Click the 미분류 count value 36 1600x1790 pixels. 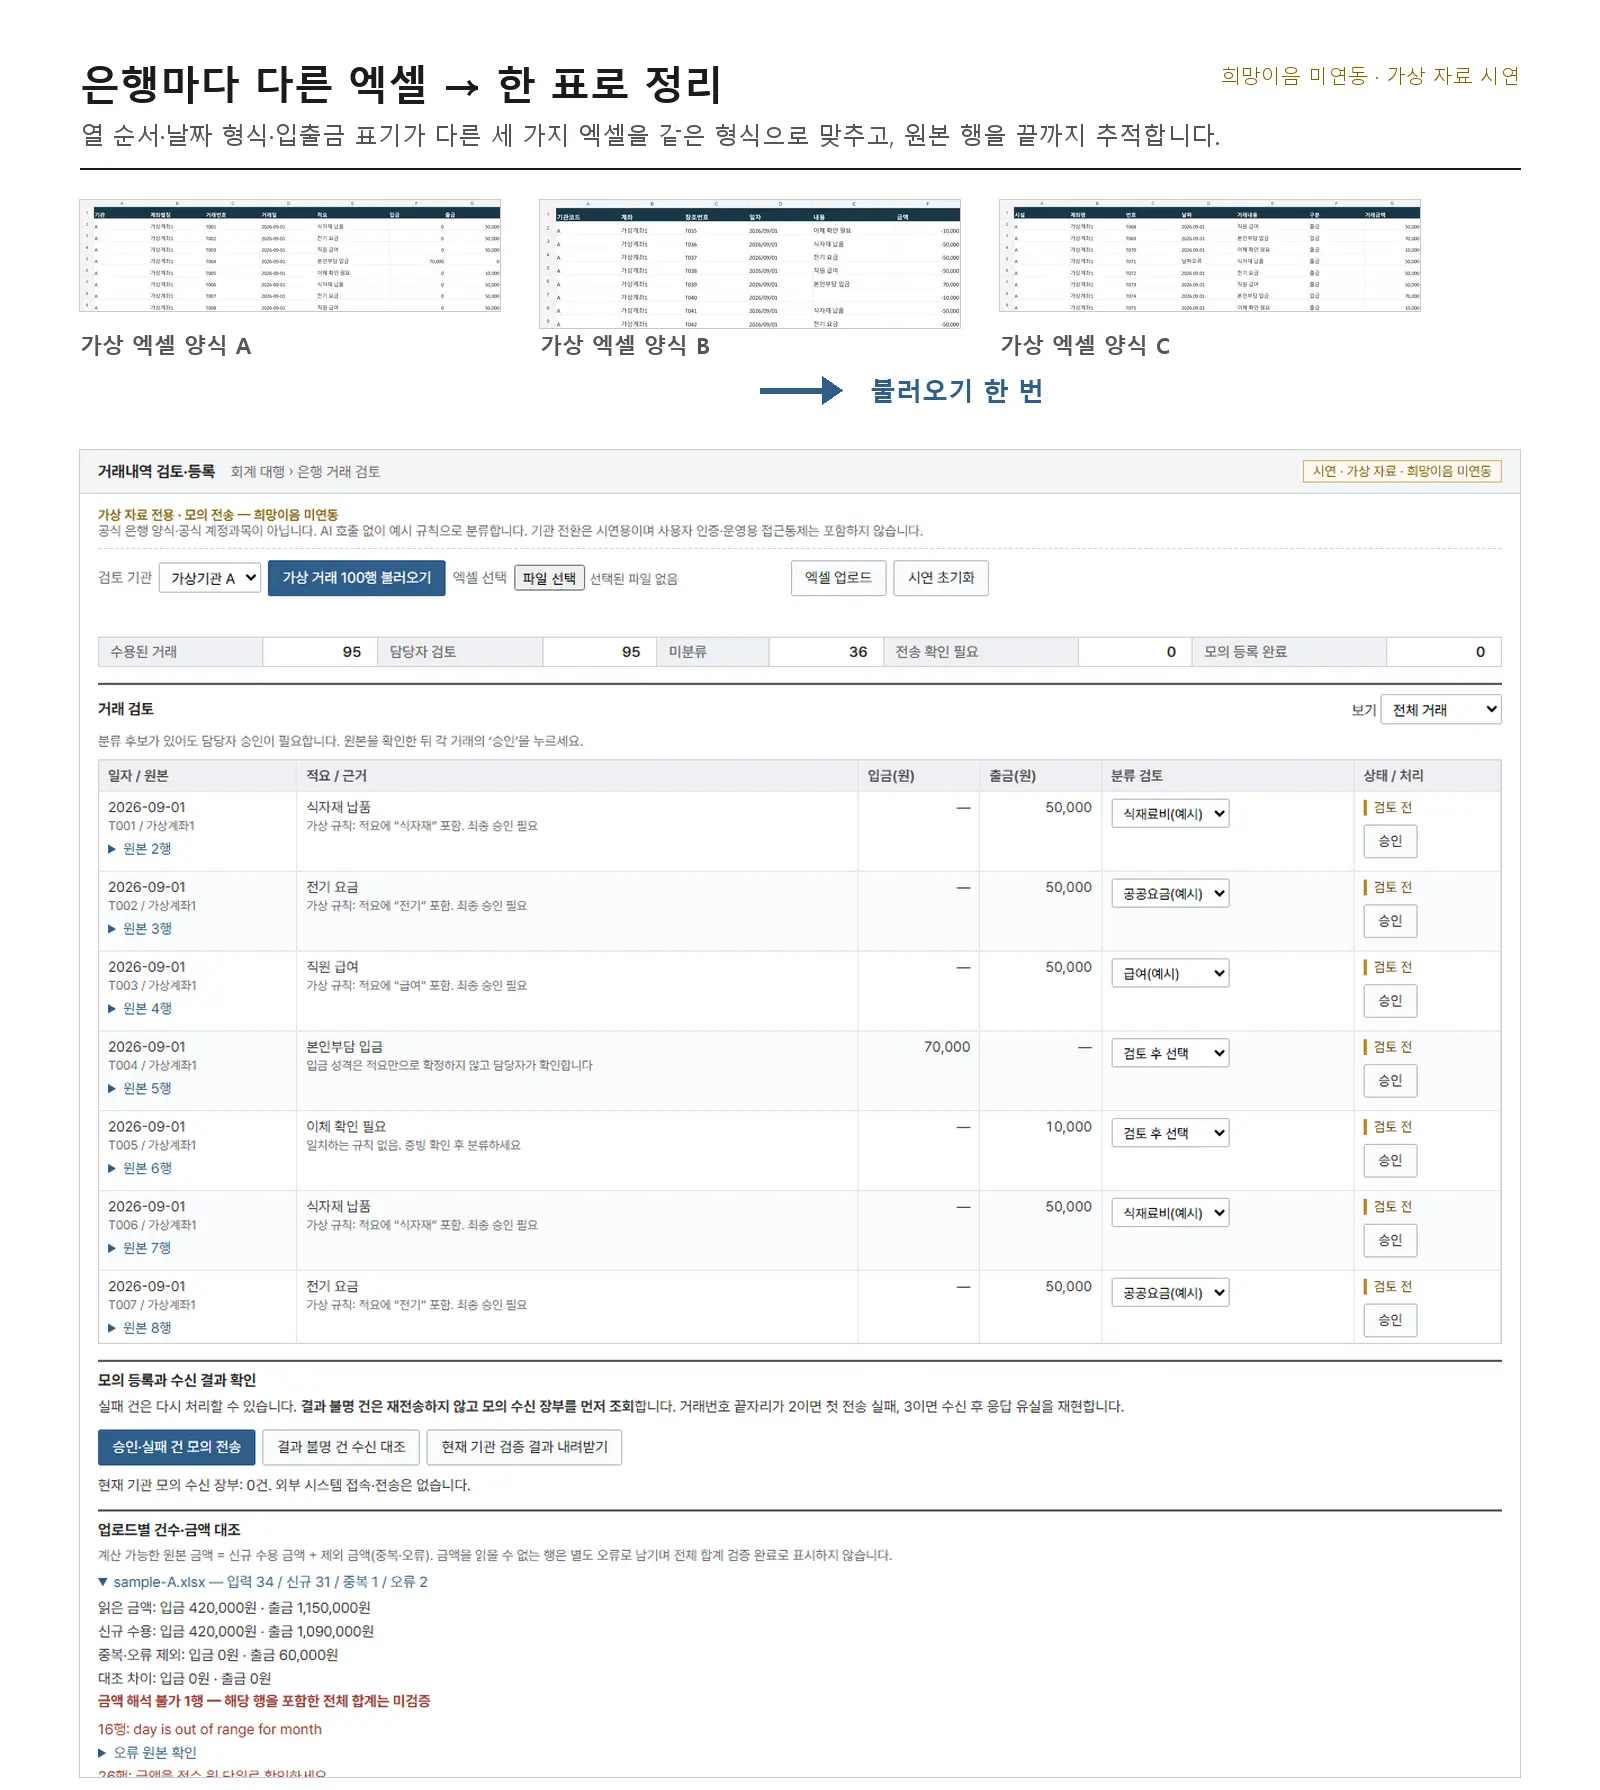click(x=858, y=652)
